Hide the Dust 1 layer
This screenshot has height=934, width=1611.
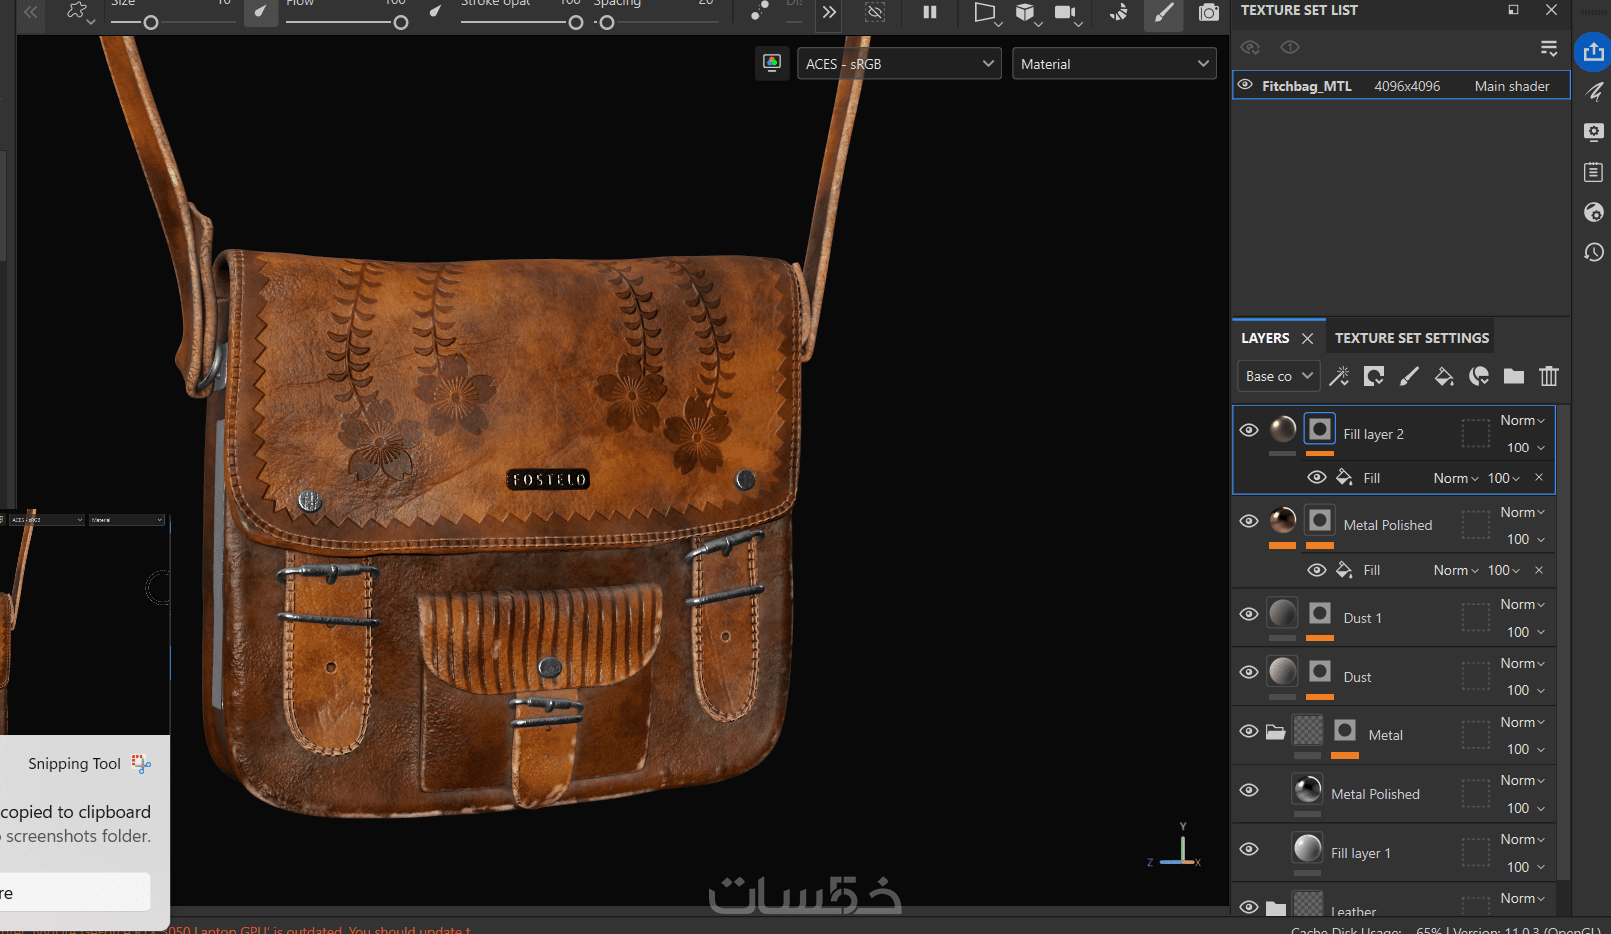1249,614
